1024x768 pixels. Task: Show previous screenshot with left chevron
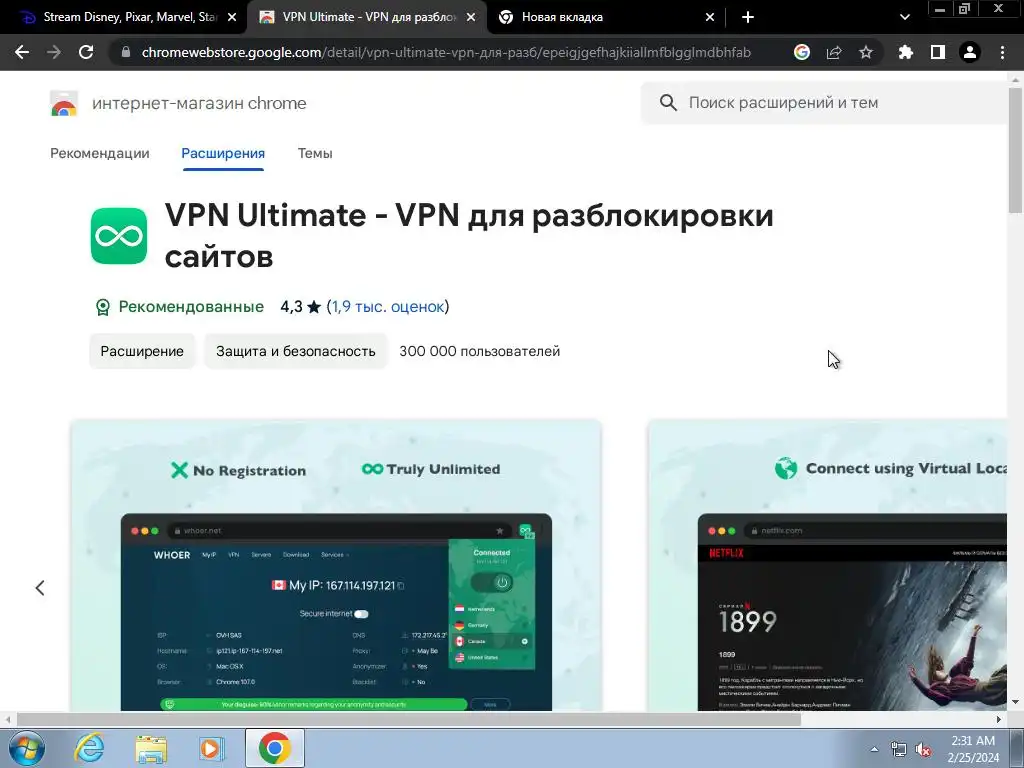click(40, 588)
